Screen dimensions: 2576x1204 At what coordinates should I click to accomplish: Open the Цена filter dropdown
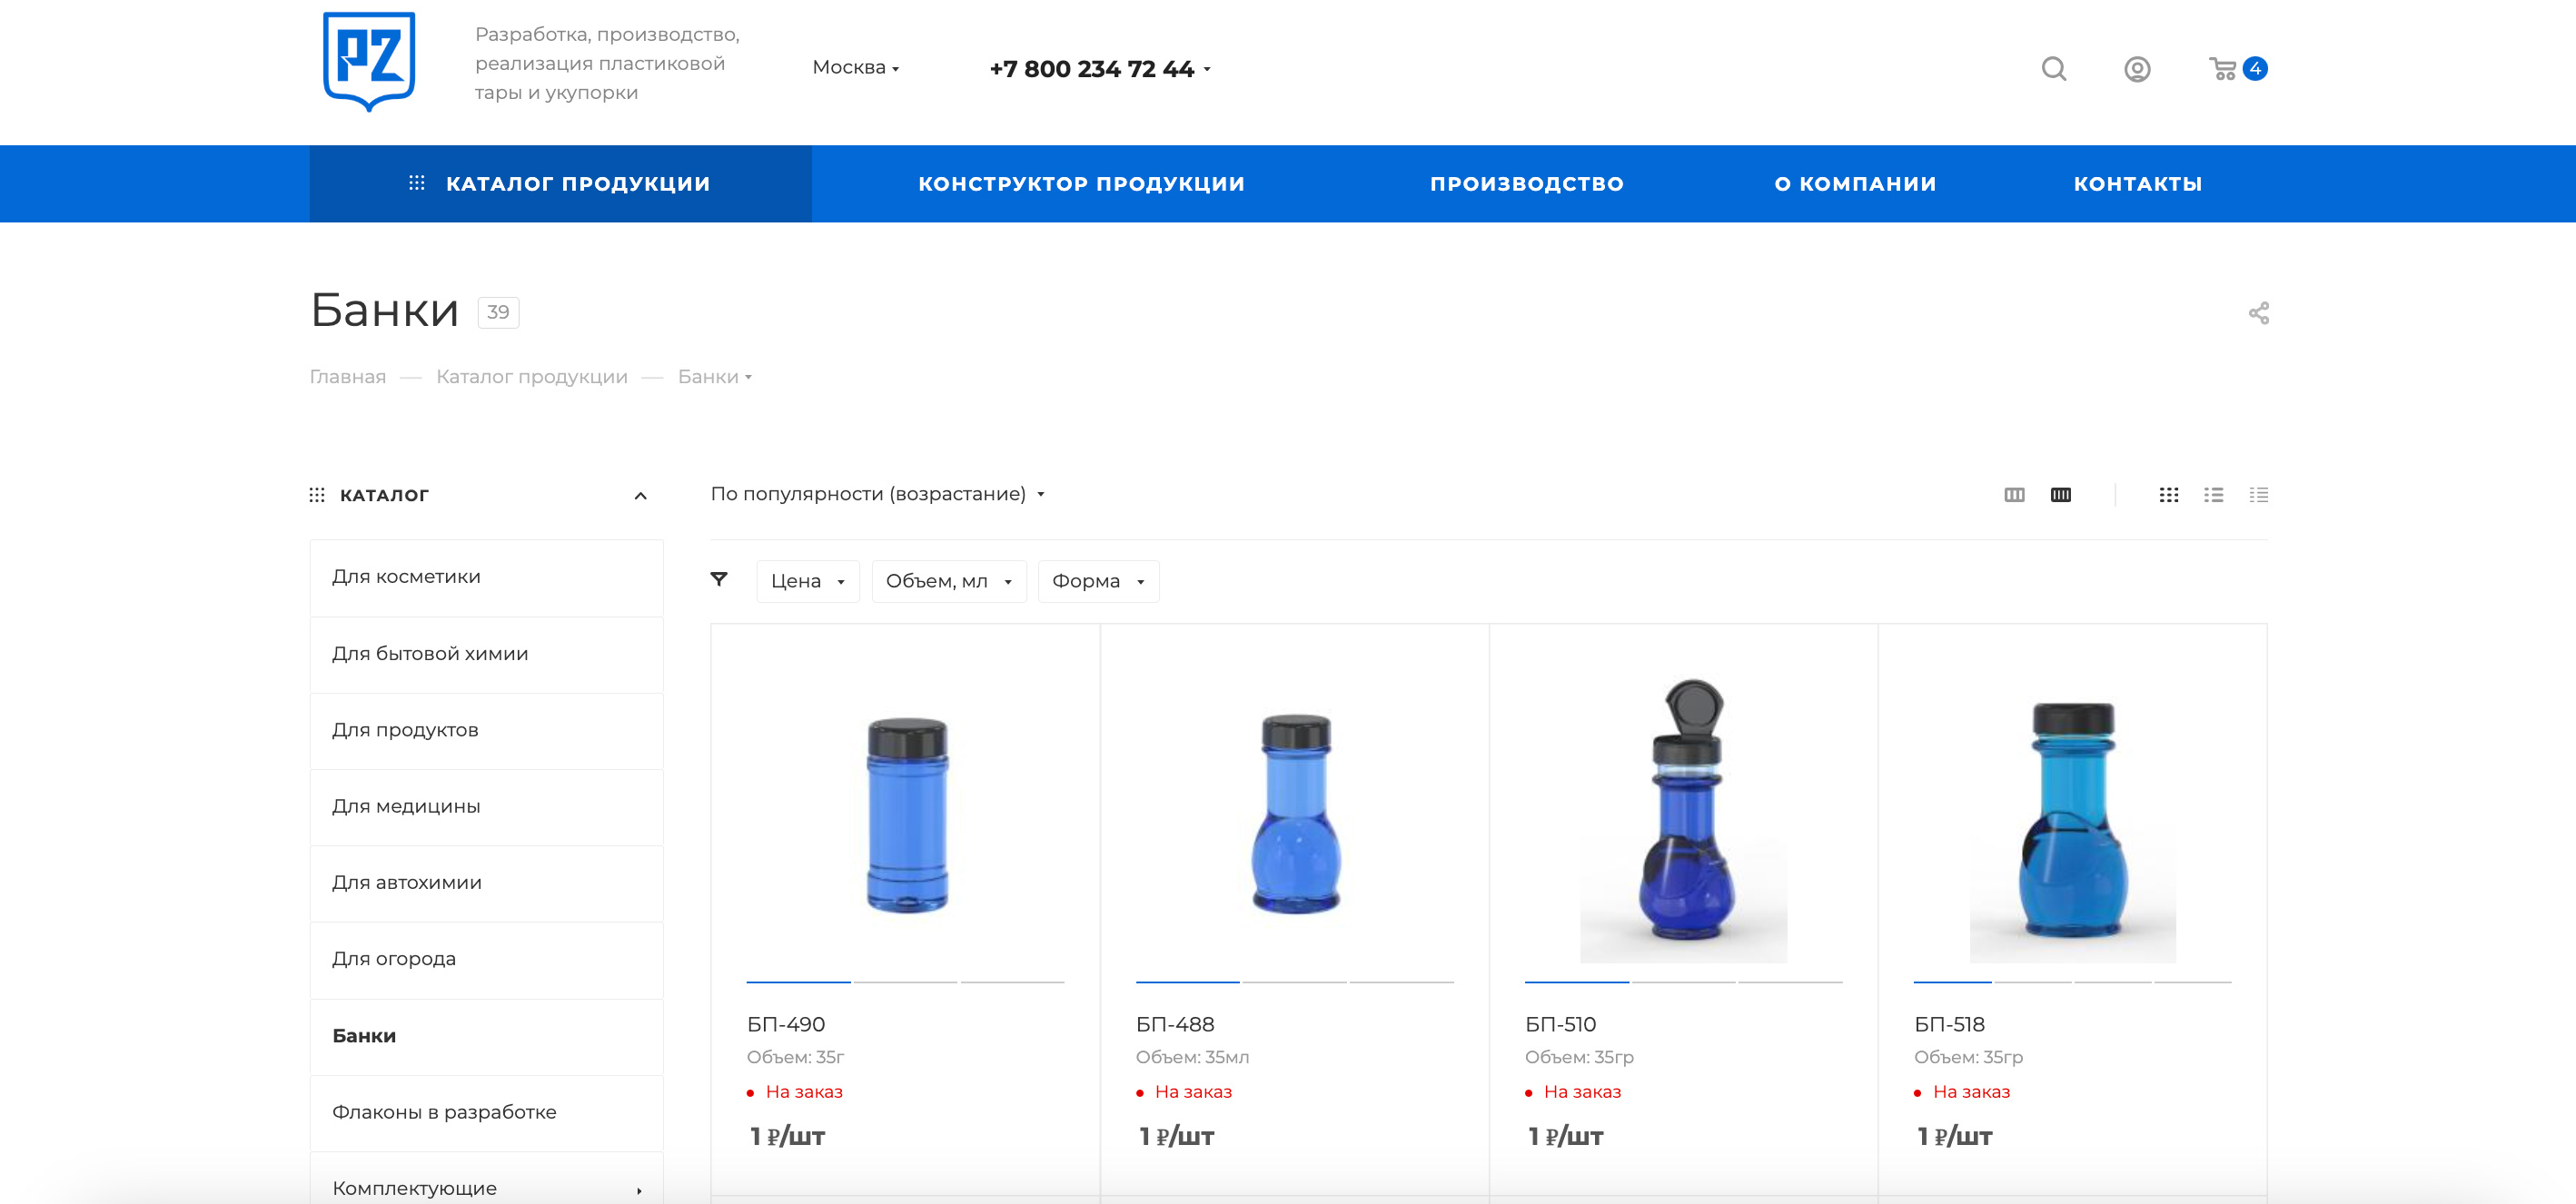click(x=807, y=581)
